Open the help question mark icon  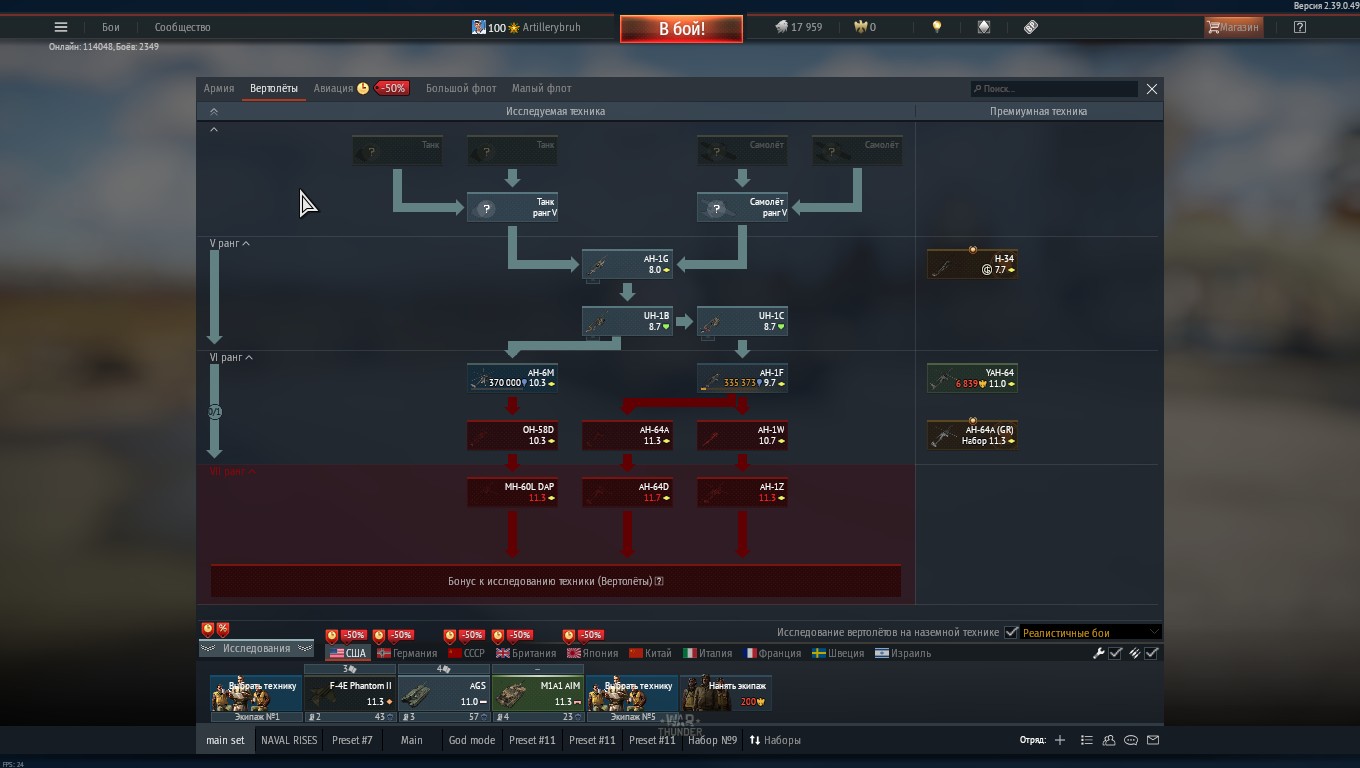tap(1299, 27)
